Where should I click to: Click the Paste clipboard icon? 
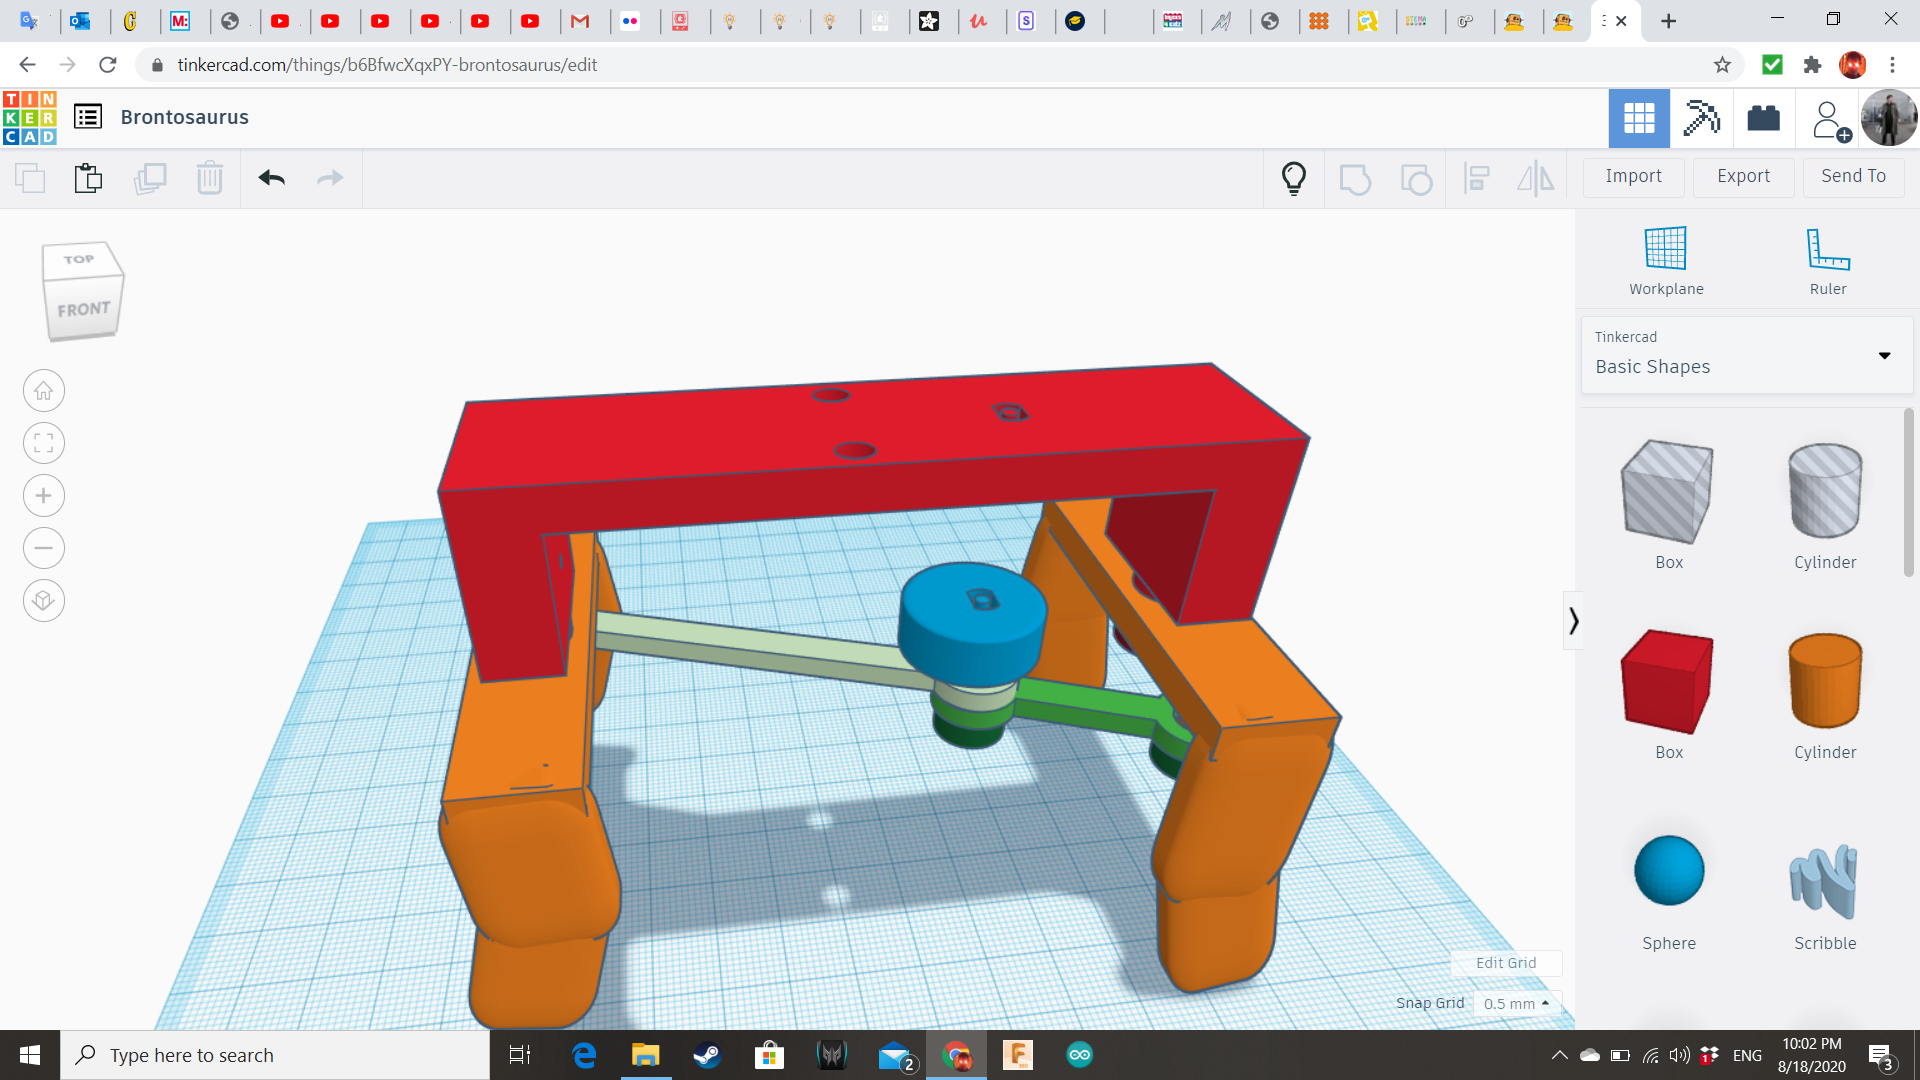tap(88, 178)
